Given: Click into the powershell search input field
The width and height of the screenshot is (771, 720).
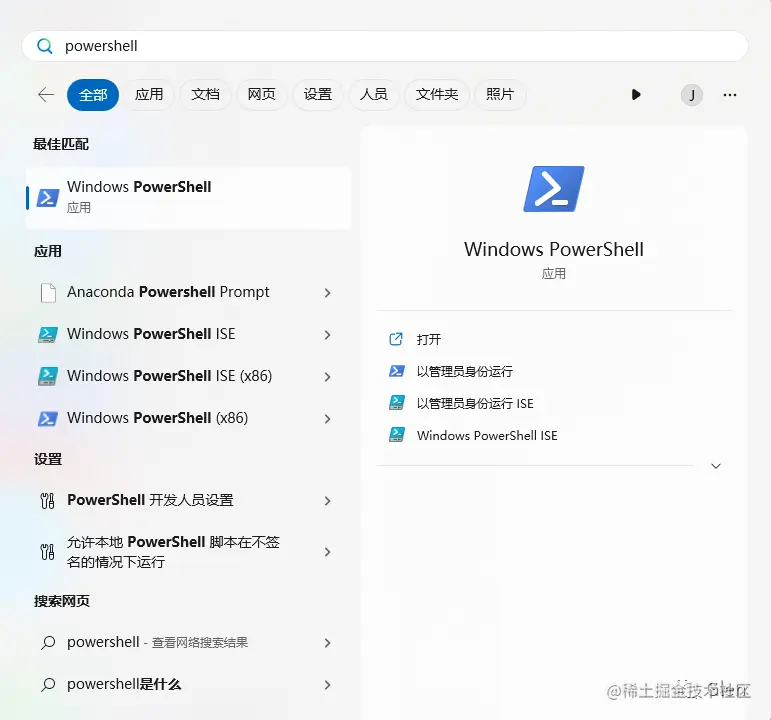Looking at the screenshot, I should [x=385, y=46].
